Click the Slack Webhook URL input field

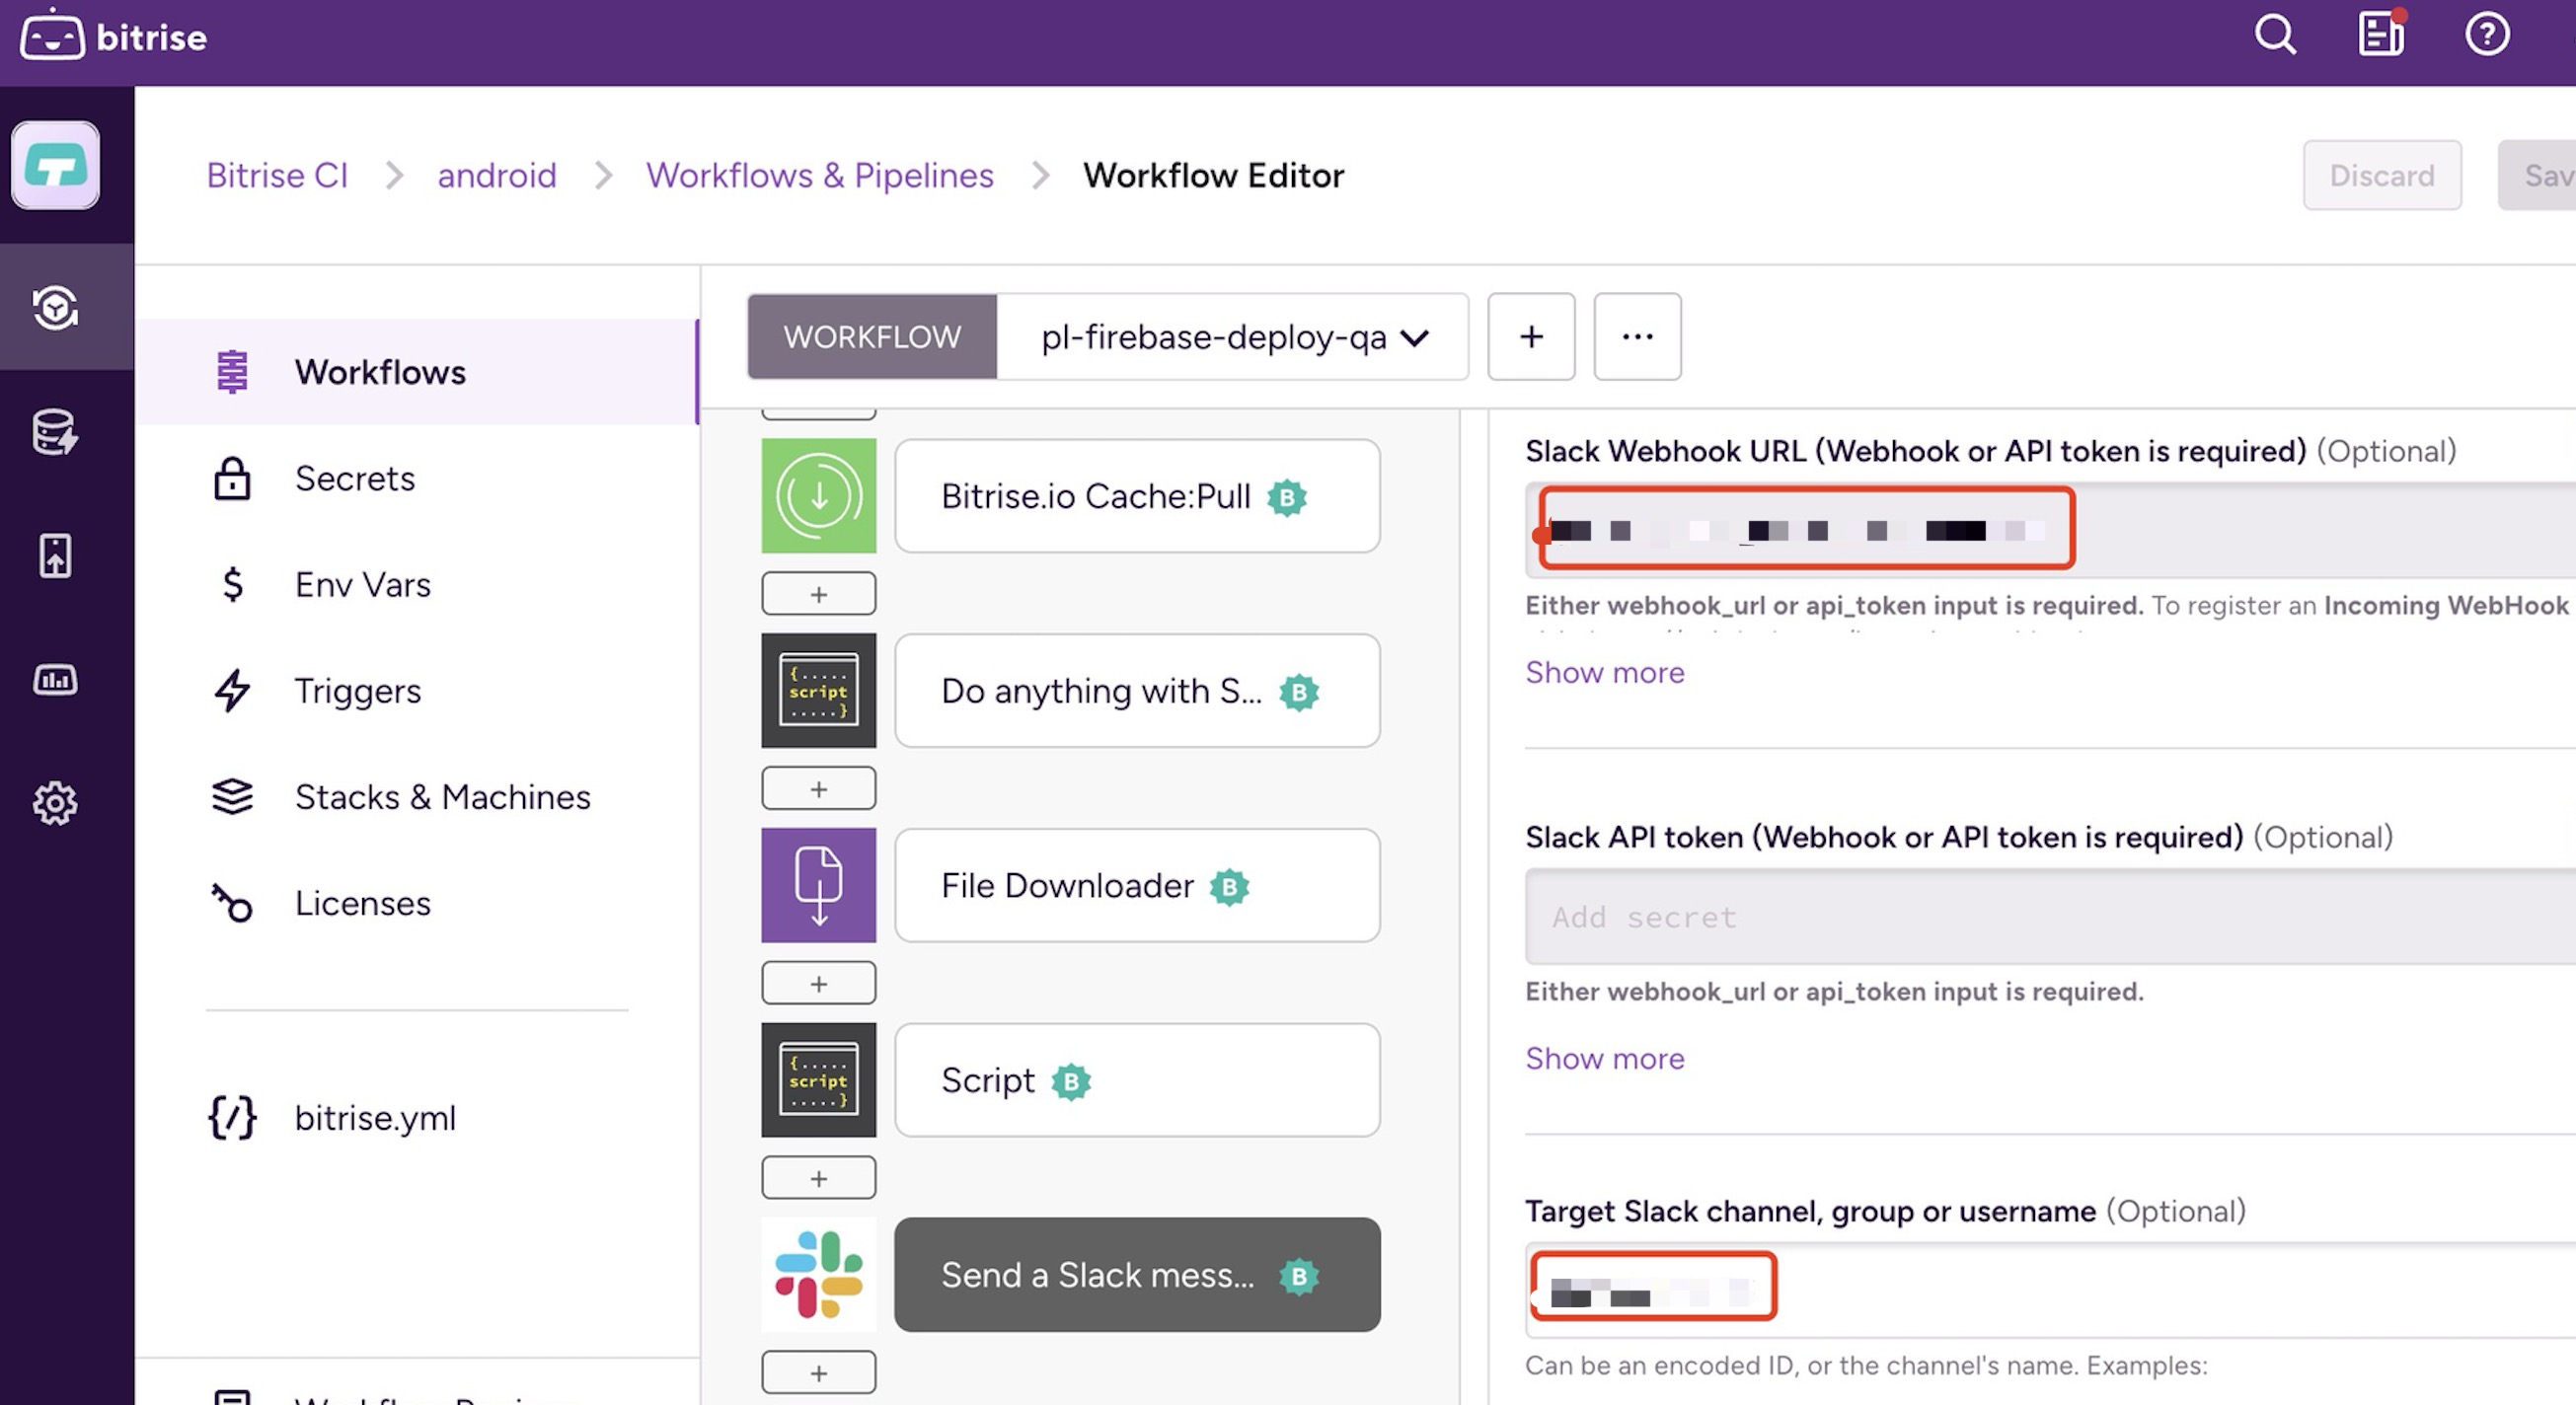(2050, 530)
